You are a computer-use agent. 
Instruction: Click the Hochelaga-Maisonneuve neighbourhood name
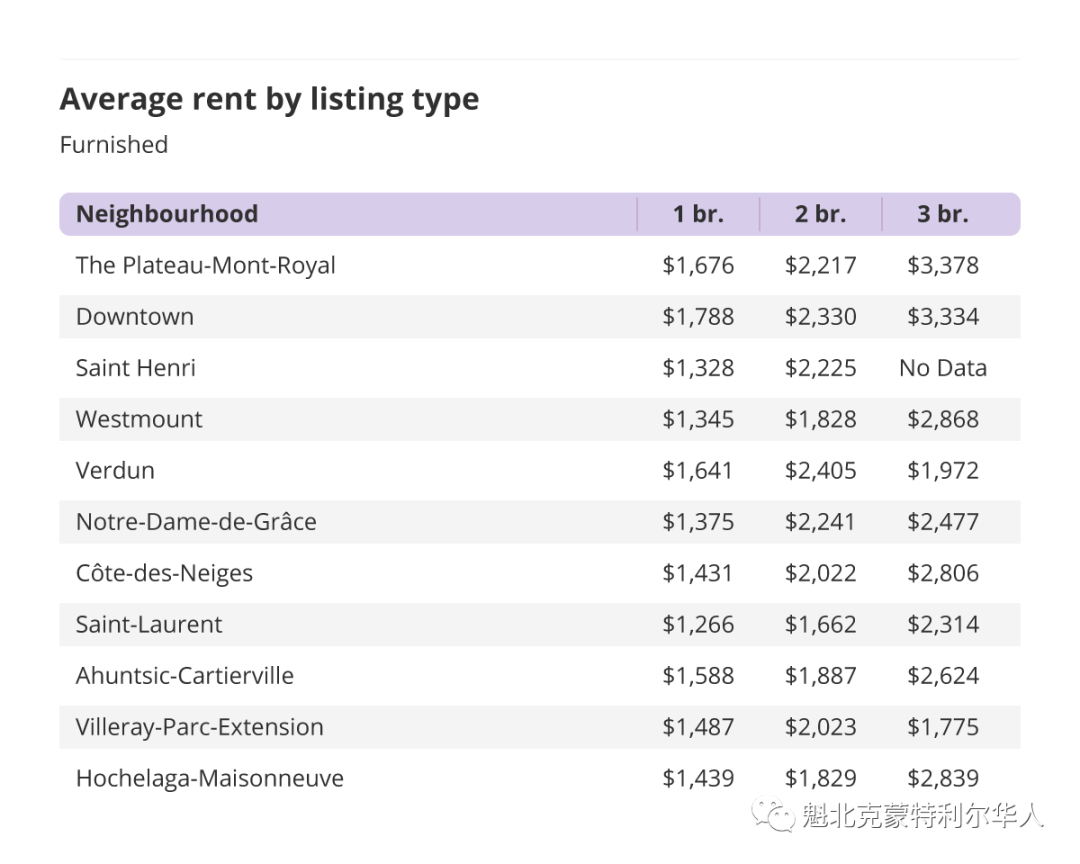[x=210, y=778]
